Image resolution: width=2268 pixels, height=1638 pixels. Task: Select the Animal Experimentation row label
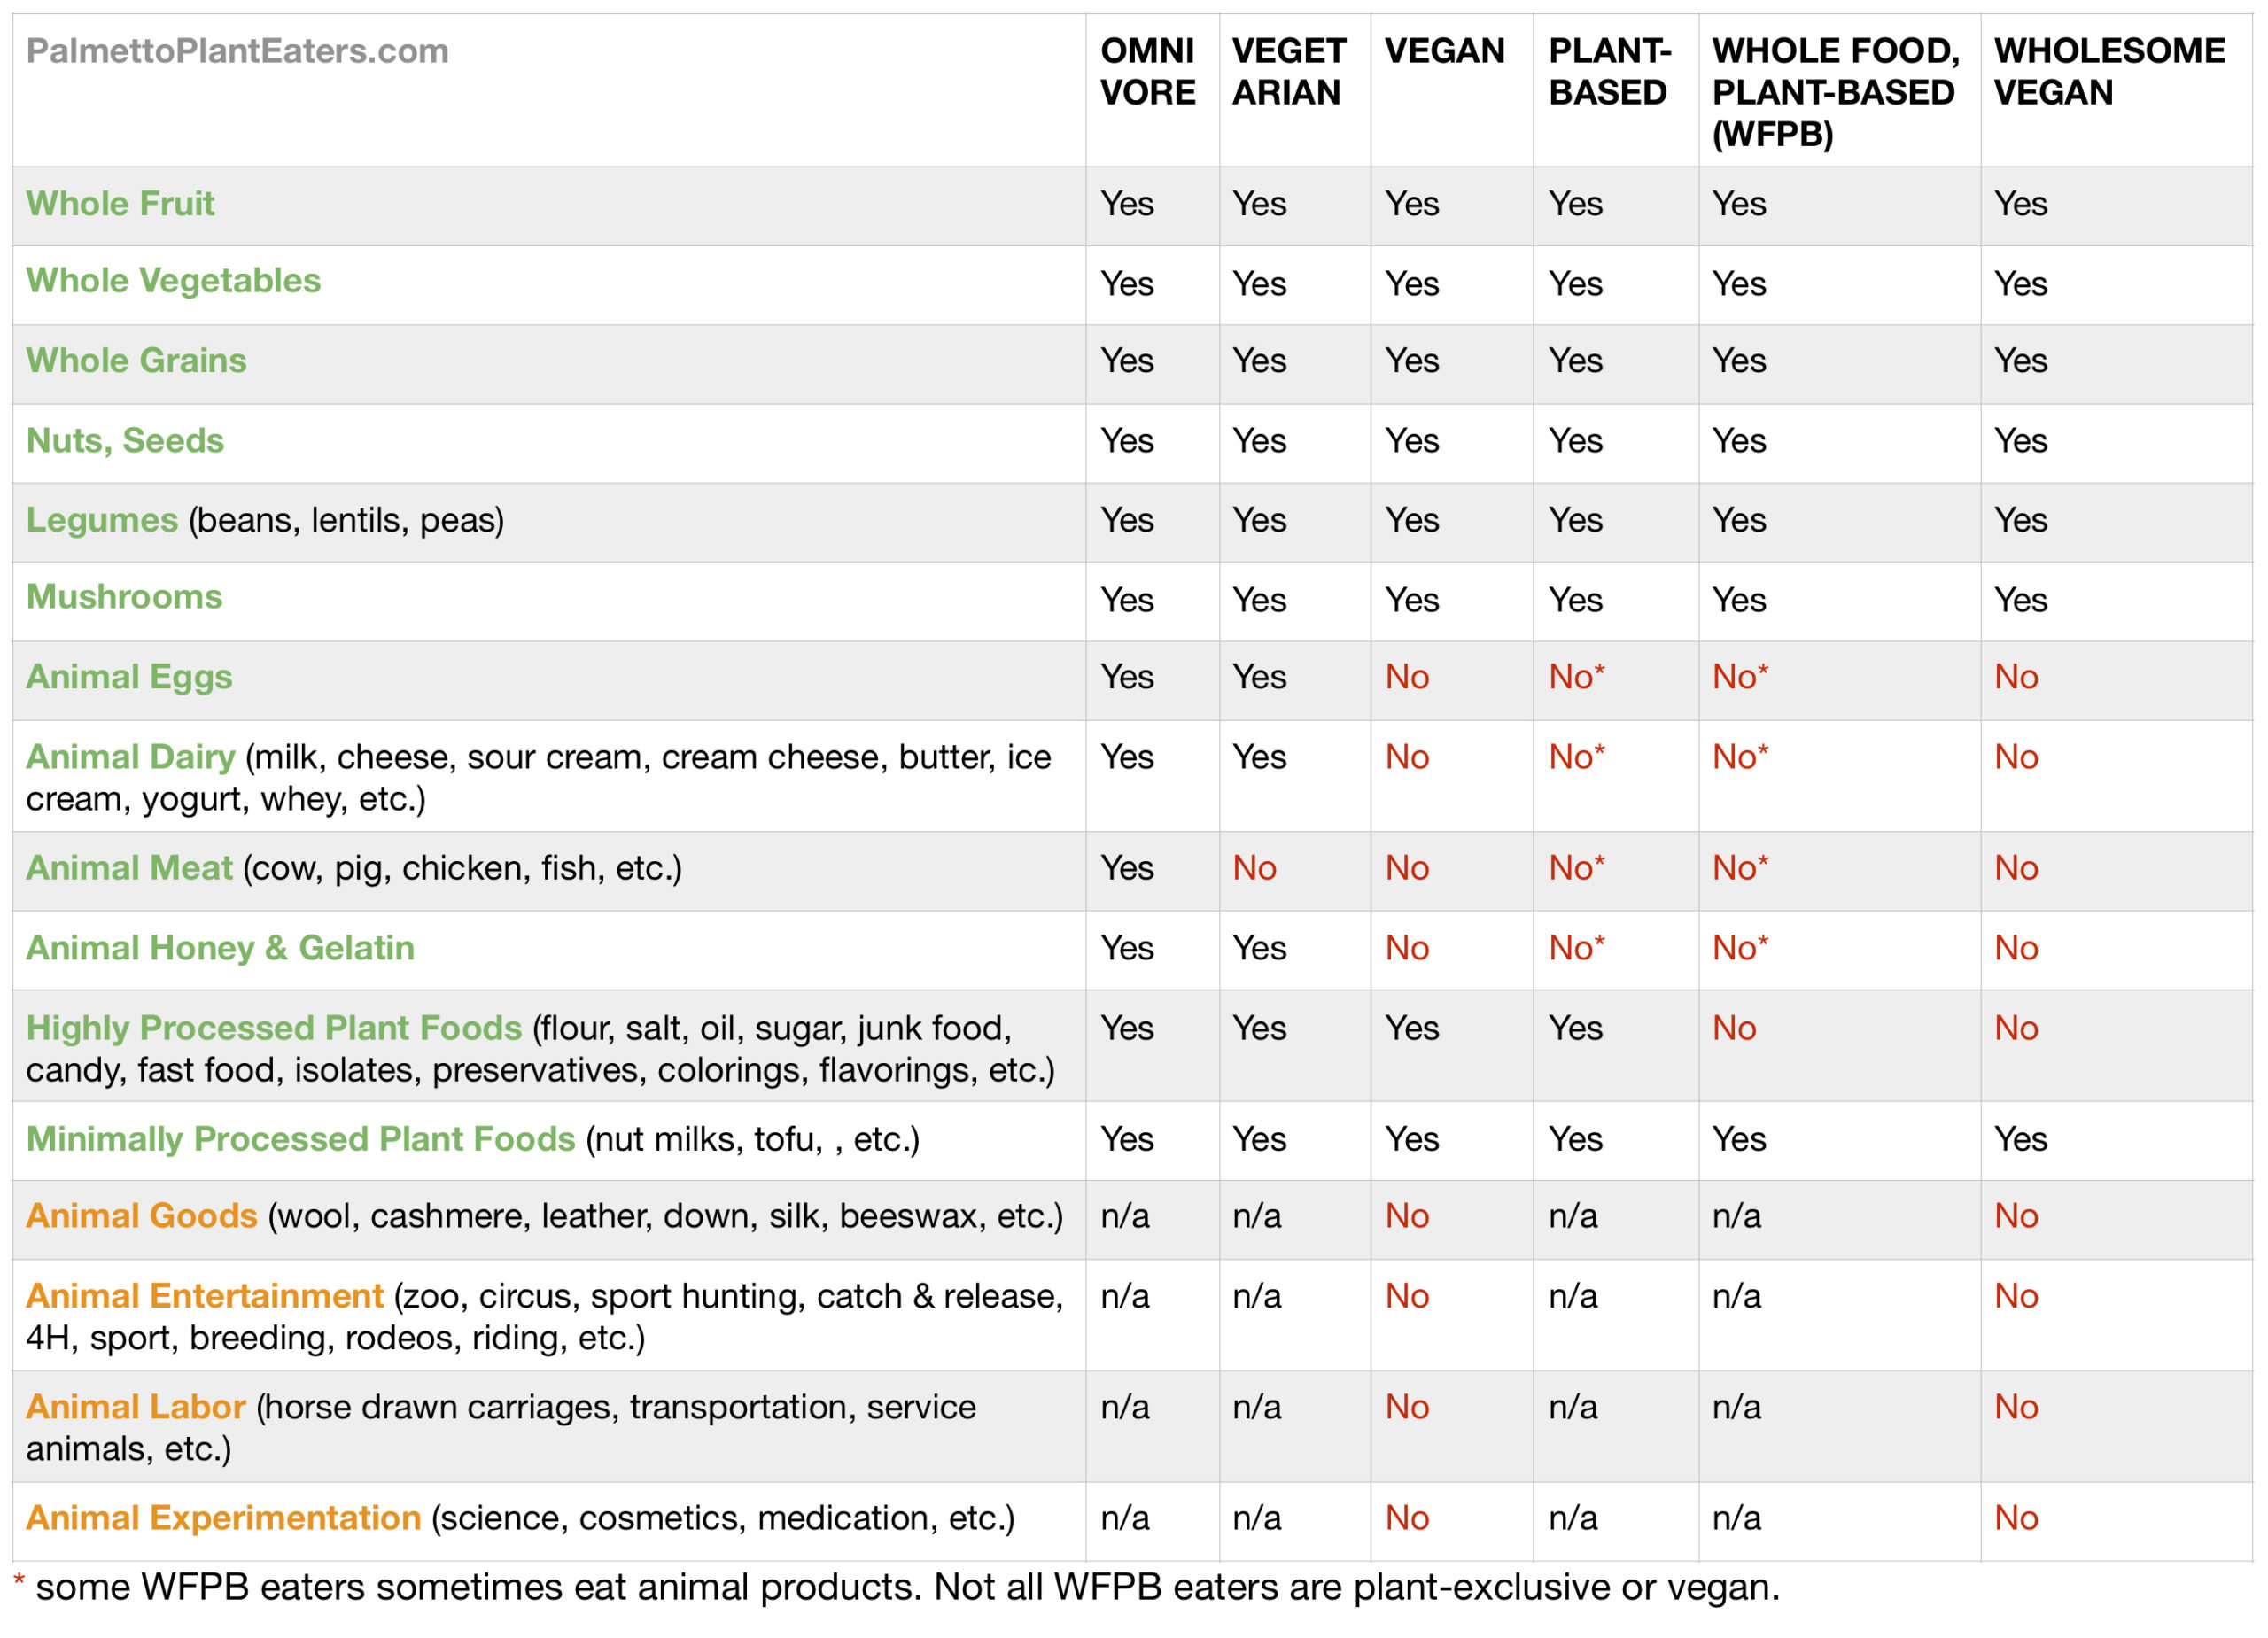pos(223,1519)
